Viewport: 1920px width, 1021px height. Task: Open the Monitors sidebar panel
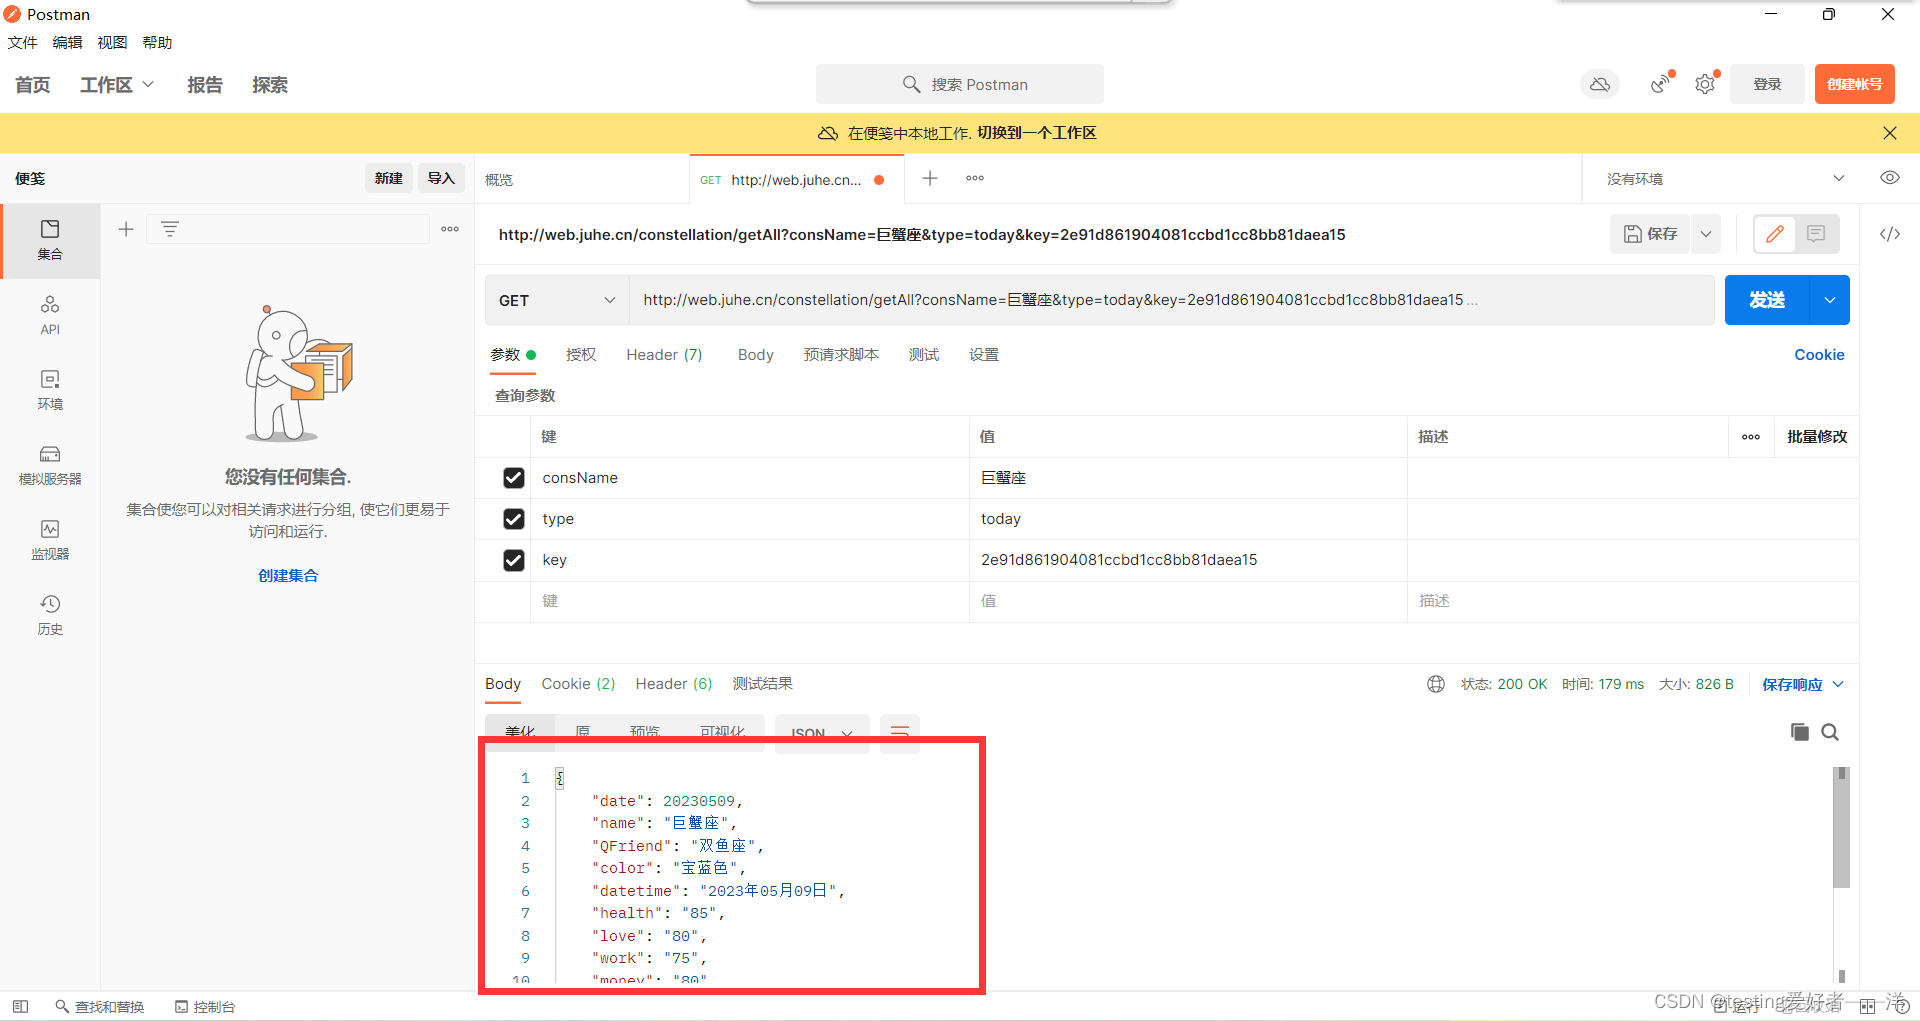pyautogui.click(x=50, y=540)
